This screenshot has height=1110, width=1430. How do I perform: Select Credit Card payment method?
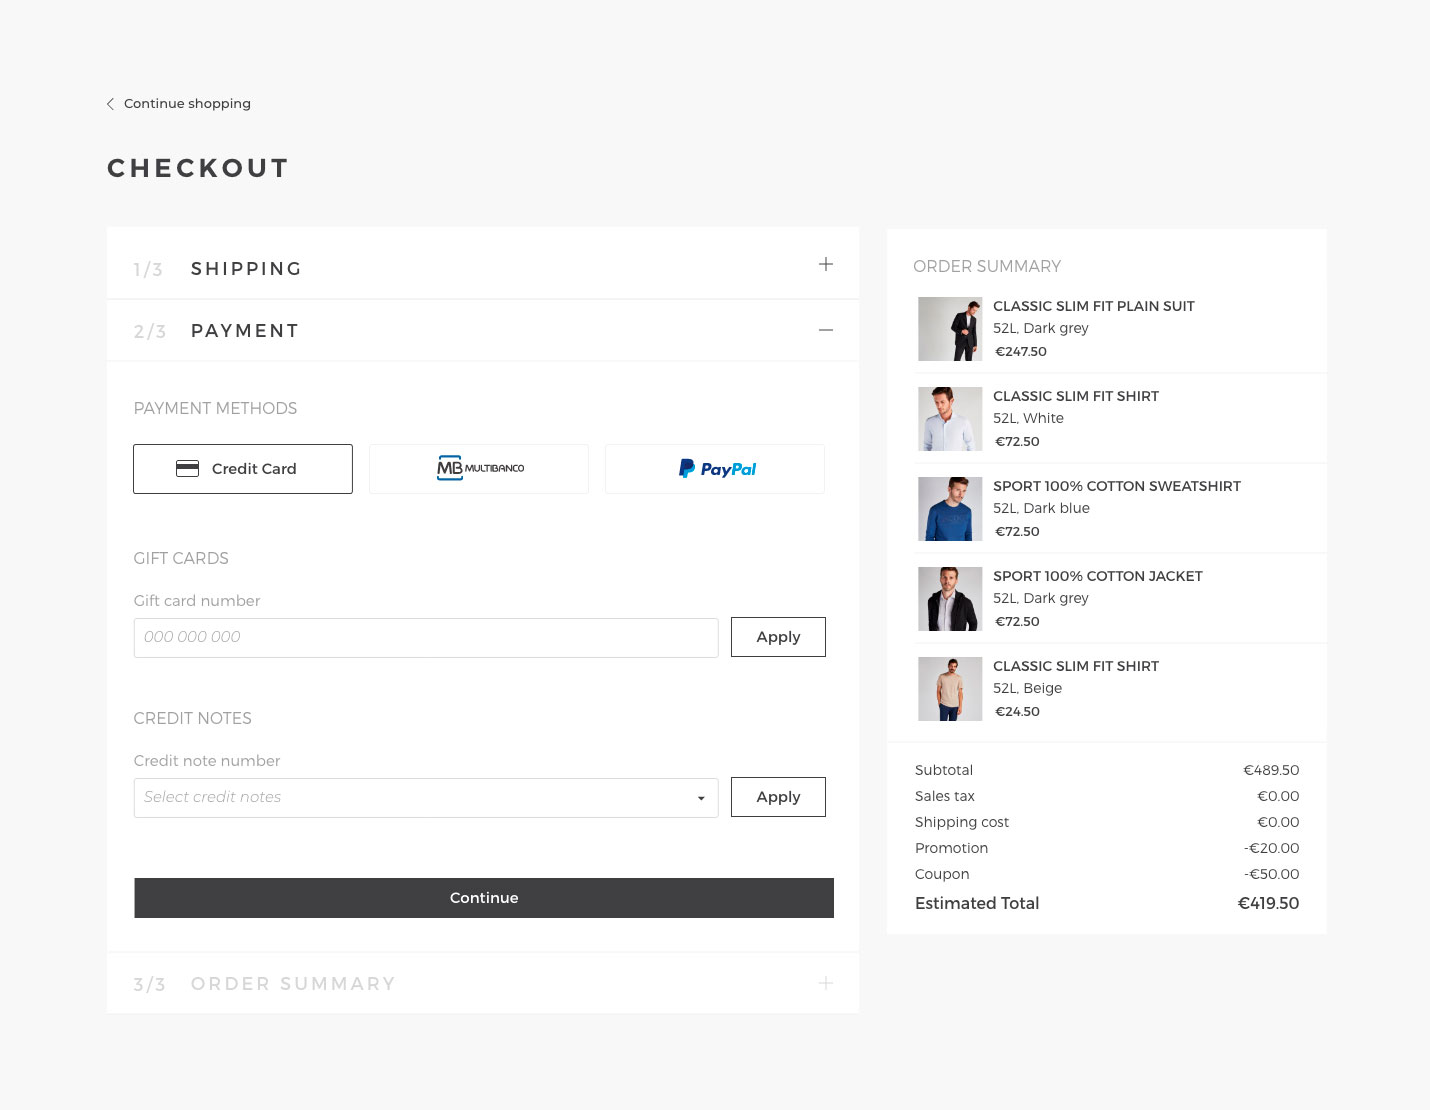point(243,469)
